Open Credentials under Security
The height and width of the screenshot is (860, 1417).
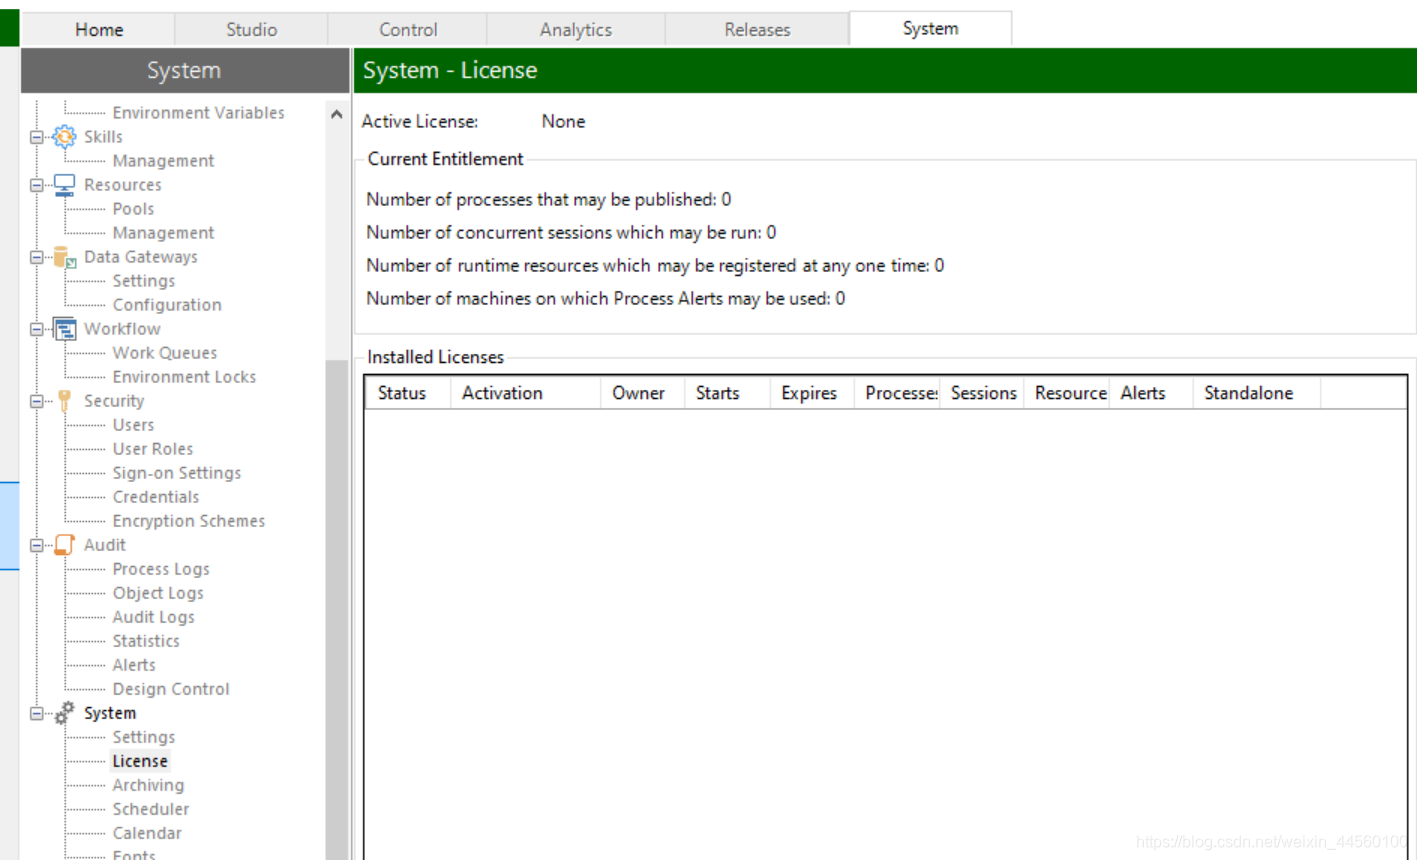pyautogui.click(x=155, y=497)
